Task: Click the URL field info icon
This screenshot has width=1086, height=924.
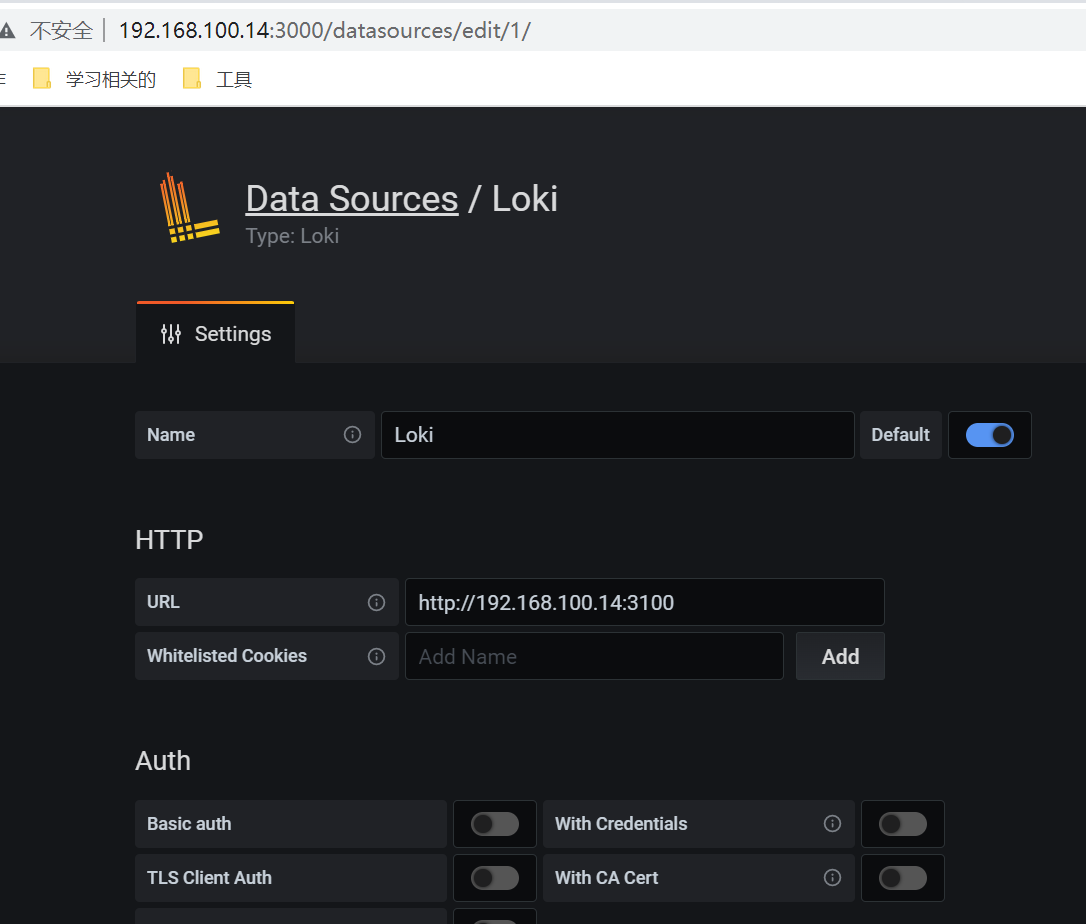Action: (376, 603)
